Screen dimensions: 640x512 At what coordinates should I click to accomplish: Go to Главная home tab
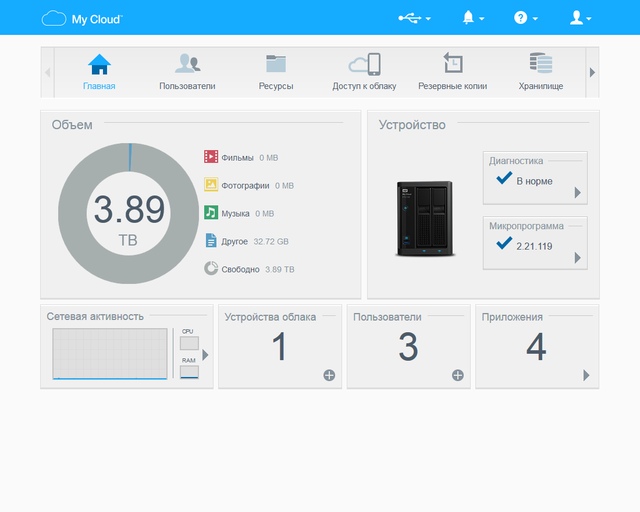99,72
